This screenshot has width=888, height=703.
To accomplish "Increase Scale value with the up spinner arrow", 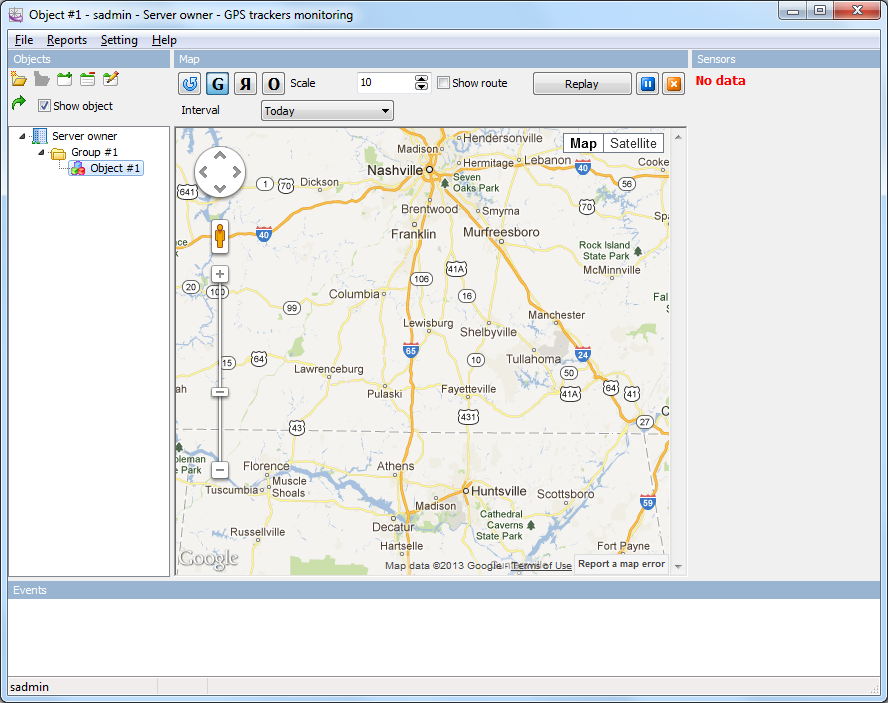I will [x=421, y=79].
